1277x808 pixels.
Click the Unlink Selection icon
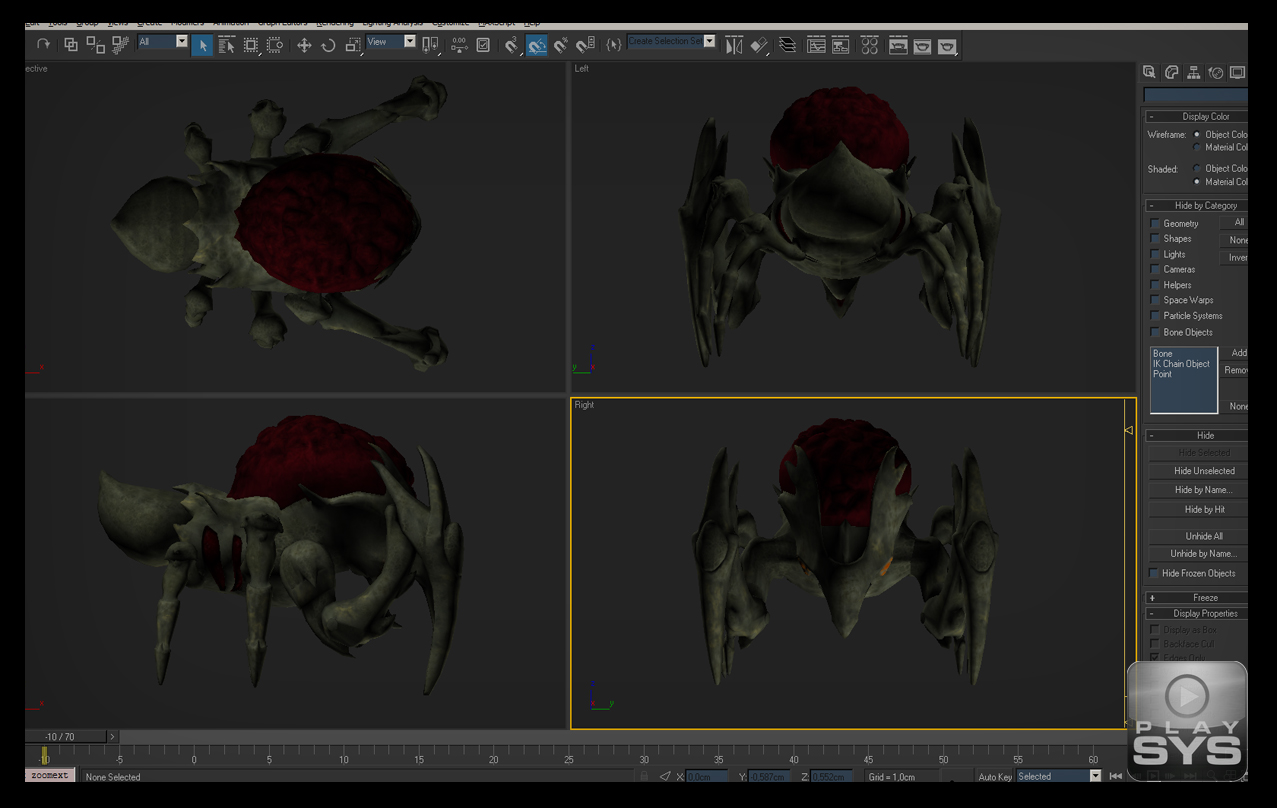point(95,44)
